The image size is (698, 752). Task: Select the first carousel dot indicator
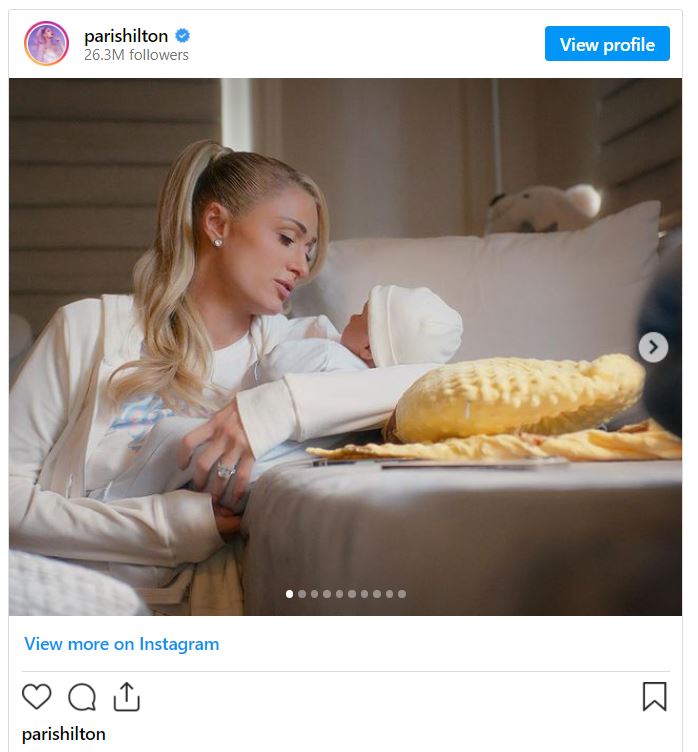click(290, 594)
